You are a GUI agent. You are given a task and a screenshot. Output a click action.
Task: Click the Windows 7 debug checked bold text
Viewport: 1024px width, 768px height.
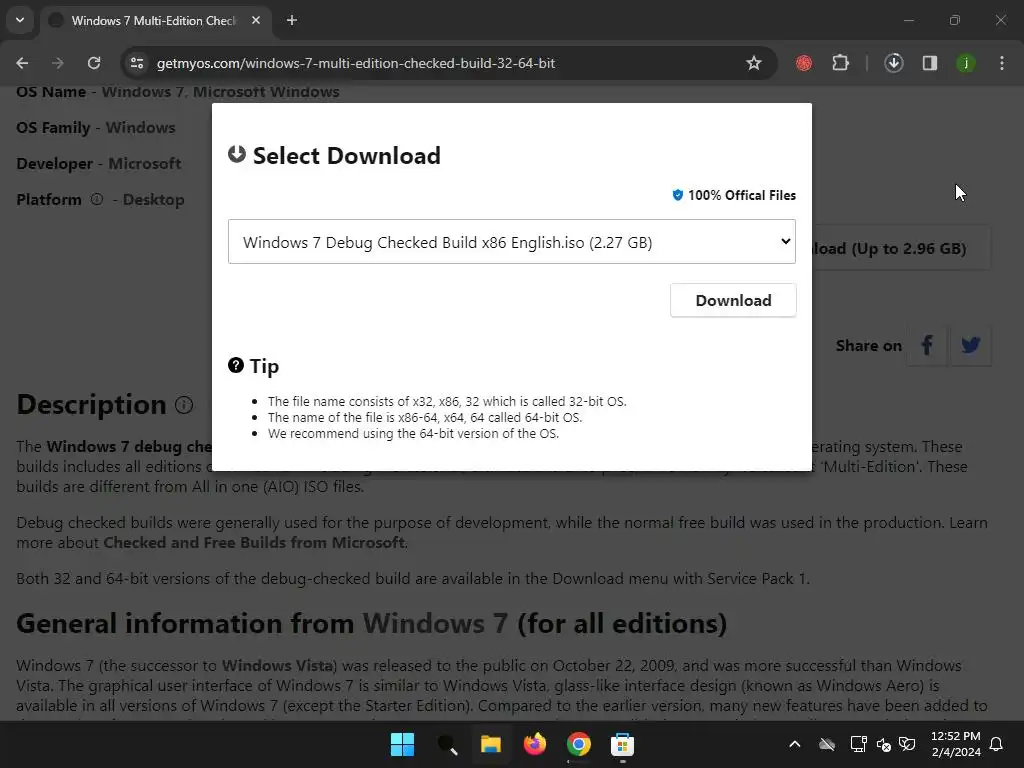(x=129, y=447)
